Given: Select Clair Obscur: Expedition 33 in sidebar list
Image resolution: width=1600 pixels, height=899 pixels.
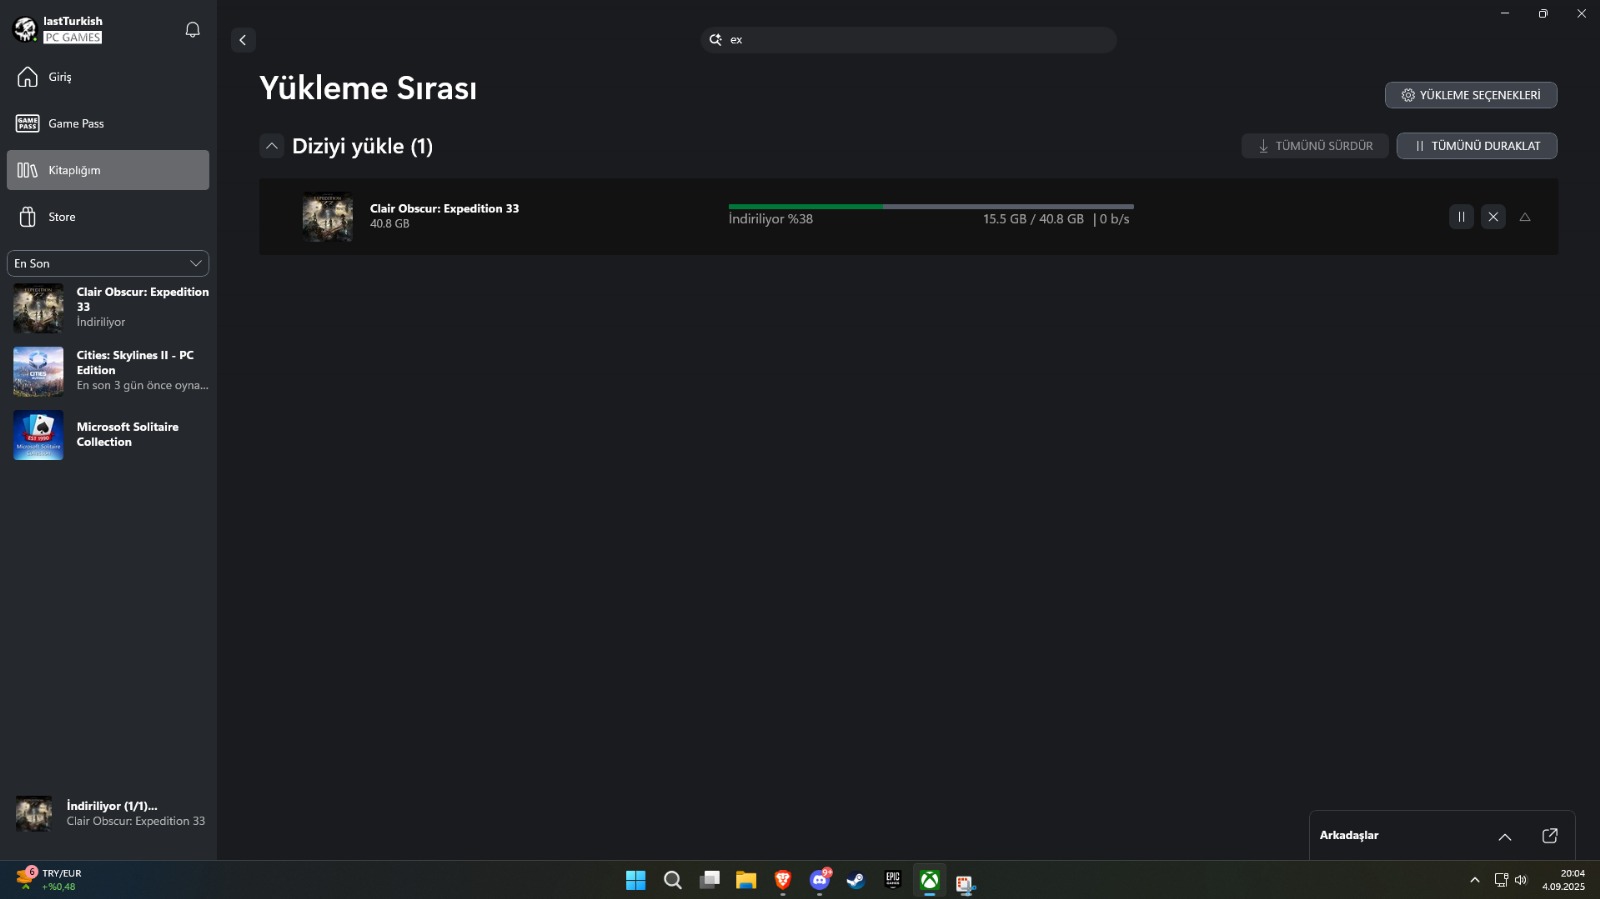Looking at the screenshot, I should pos(108,307).
